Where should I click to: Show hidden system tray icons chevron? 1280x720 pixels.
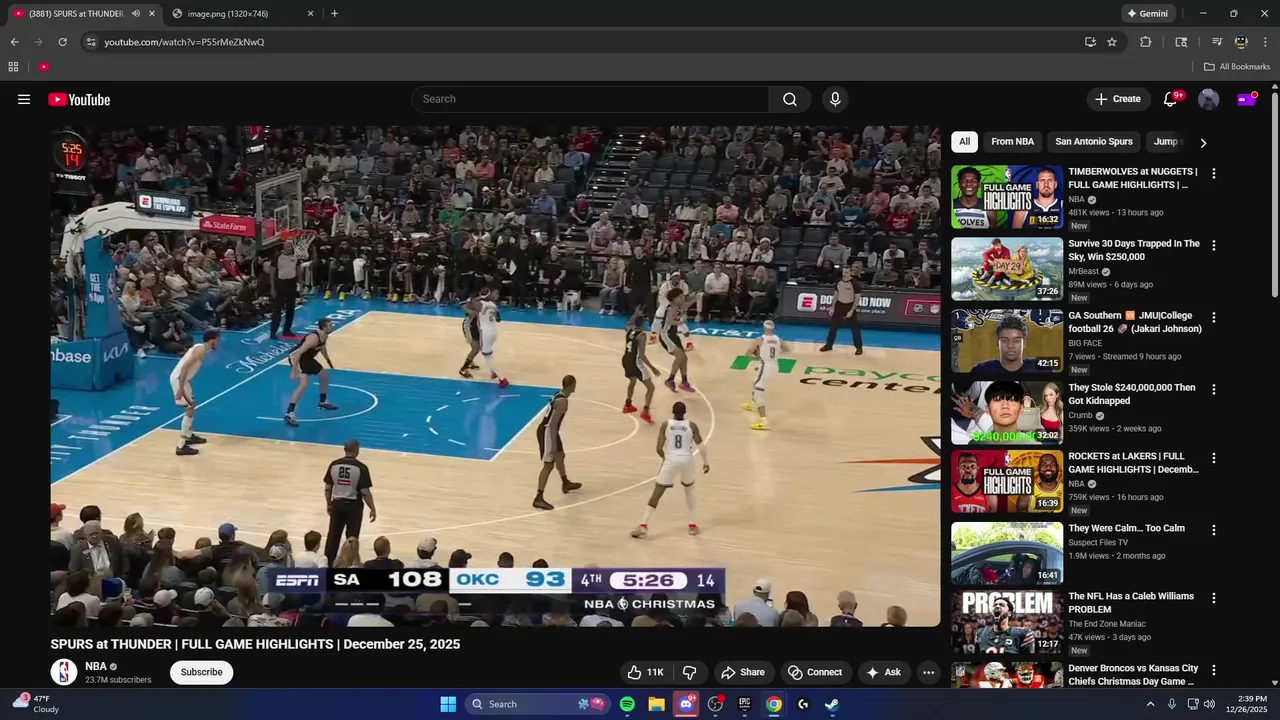(x=1150, y=704)
